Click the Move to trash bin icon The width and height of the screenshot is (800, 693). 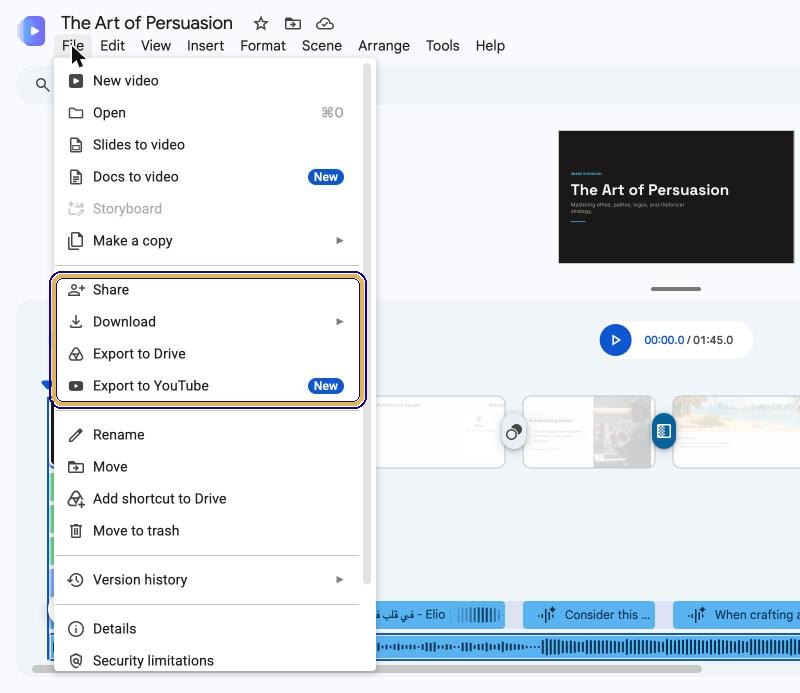(x=76, y=531)
